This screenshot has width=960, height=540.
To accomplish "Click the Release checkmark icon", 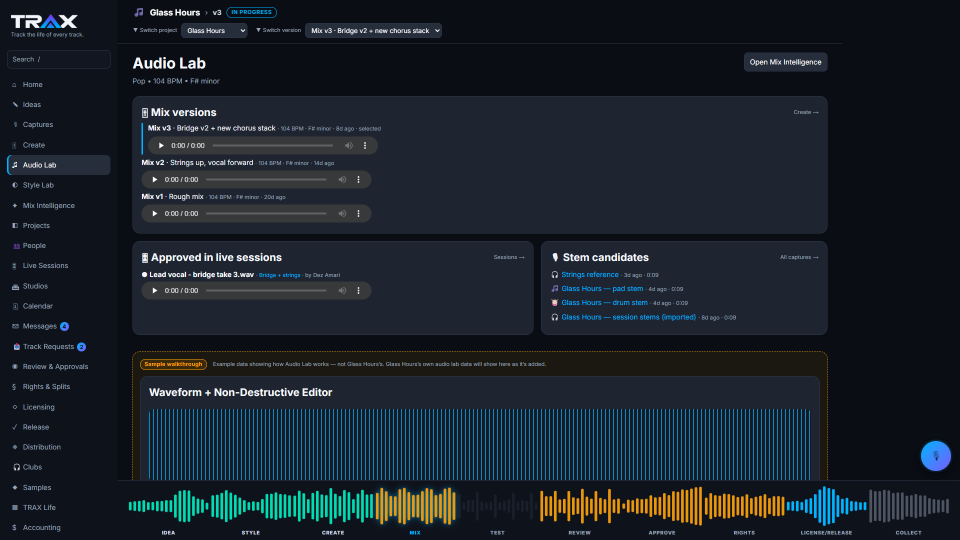I will (x=15, y=427).
